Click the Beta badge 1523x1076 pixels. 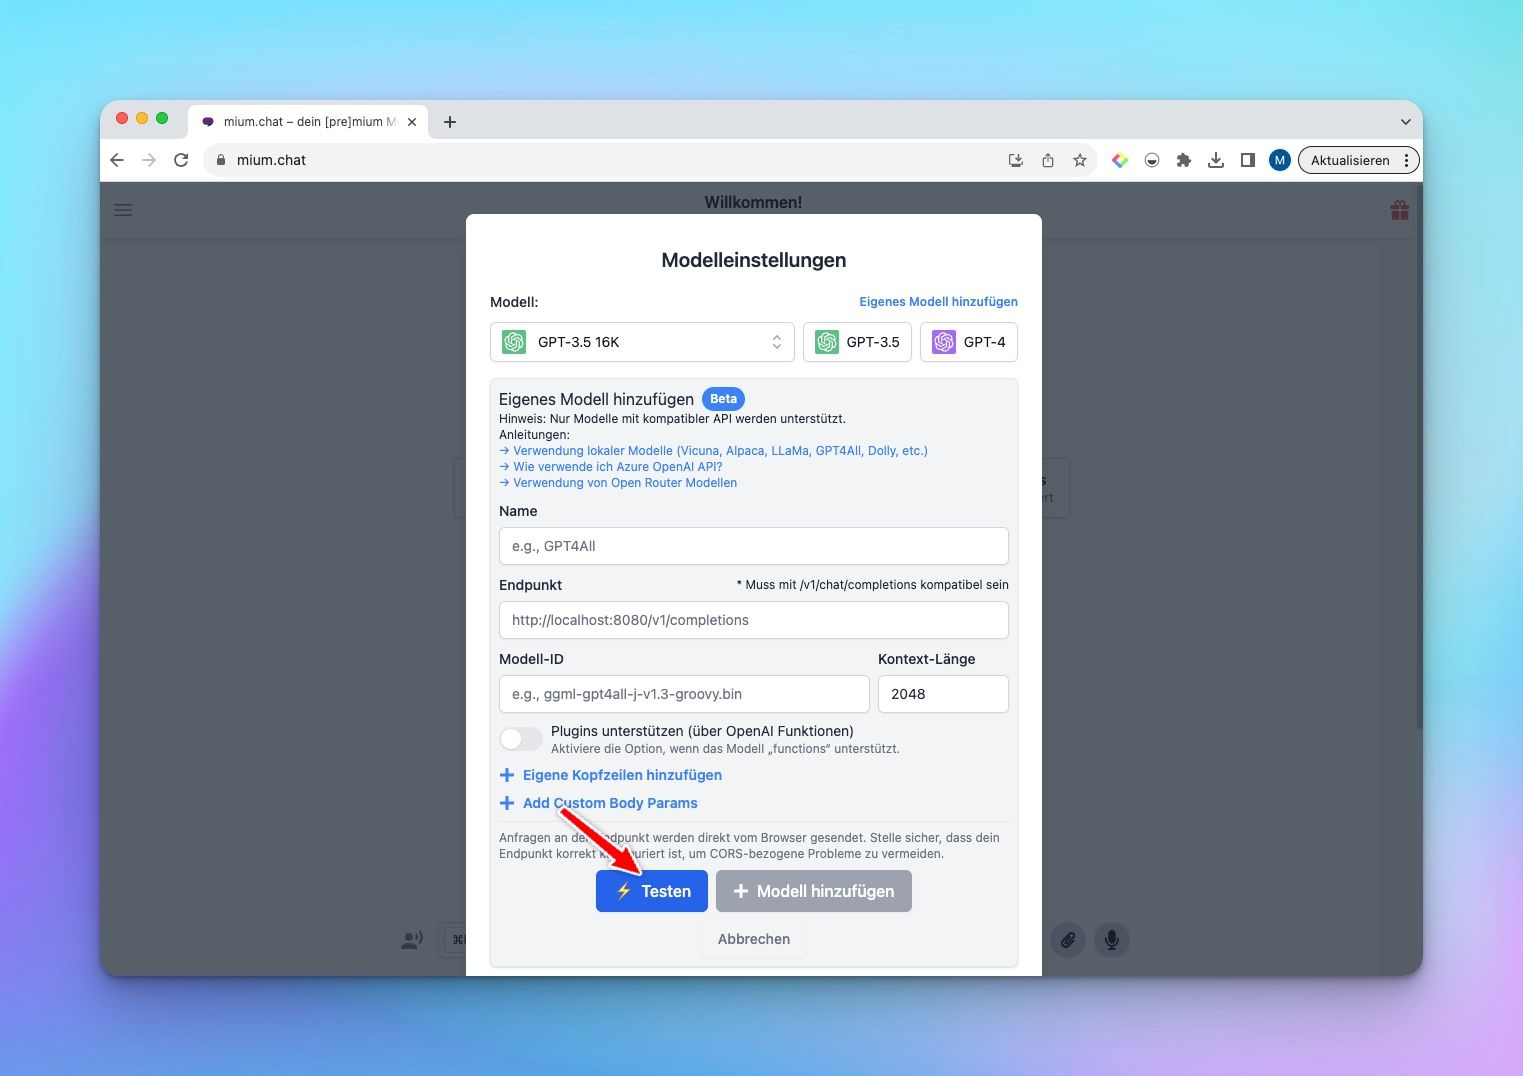click(723, 399)
